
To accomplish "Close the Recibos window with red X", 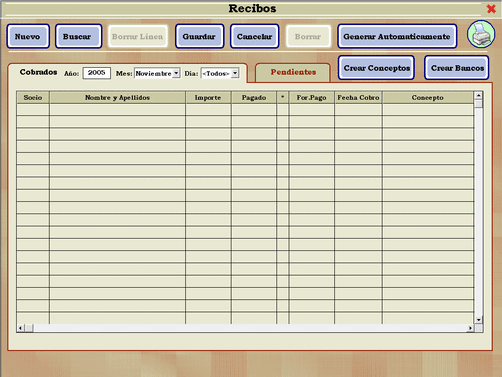I will (x=491, y=9).
